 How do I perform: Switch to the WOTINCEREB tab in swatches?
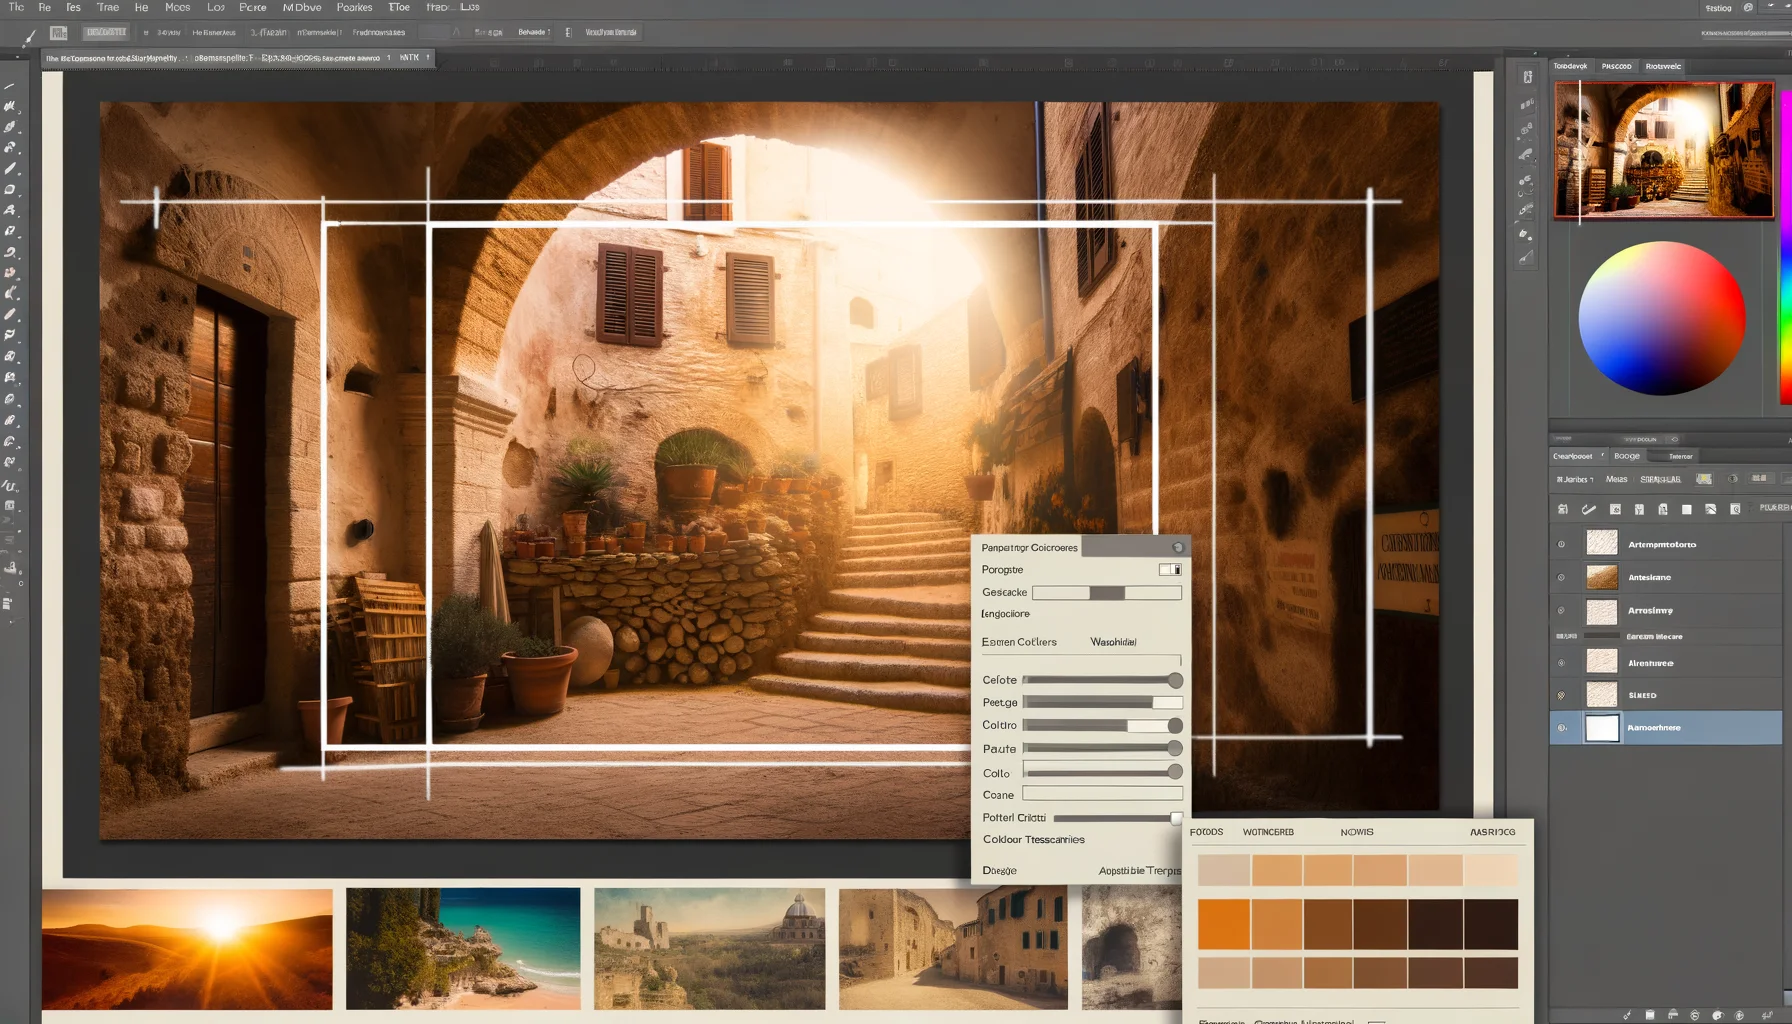[1268, 832]
